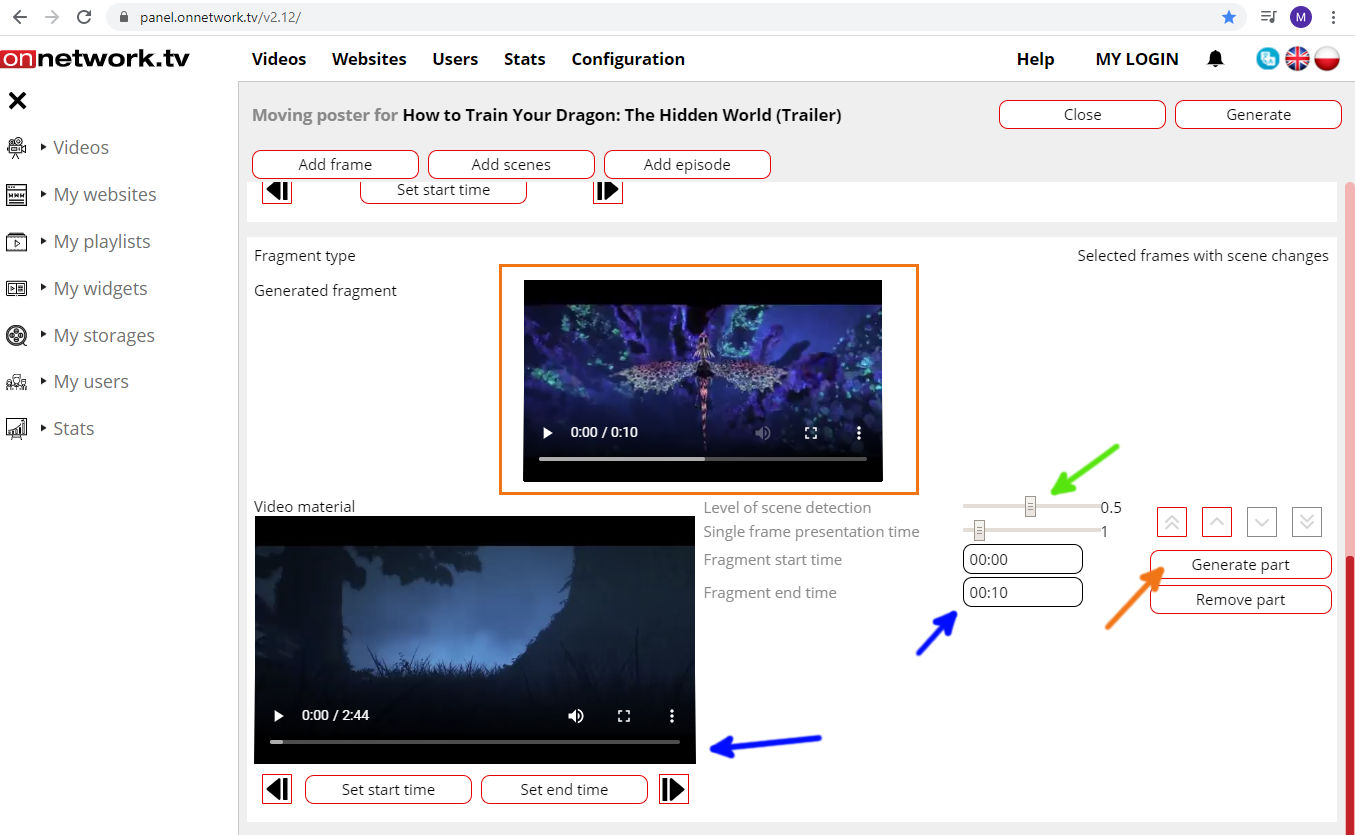This screenshot has width=1355, height=835.
Task: Mute the generated fragment video
Action: pyautogui.click(x=763, y=433)
